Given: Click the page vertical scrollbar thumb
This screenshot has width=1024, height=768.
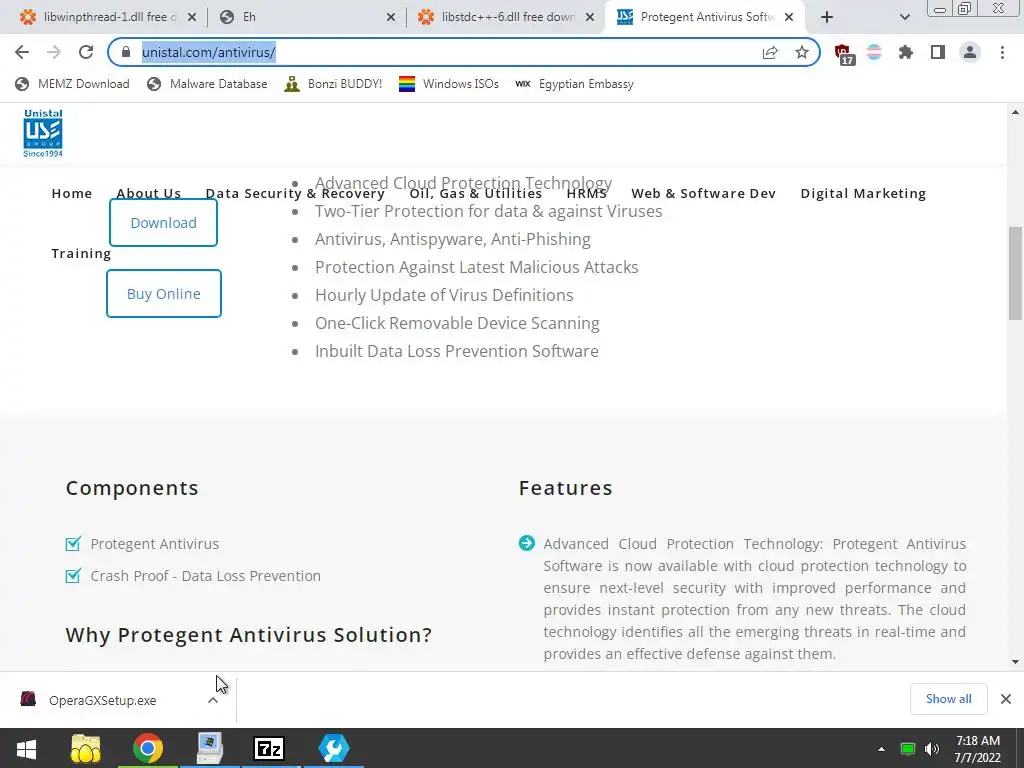Looking at the screenshot, I should (x=1015, y=273).
